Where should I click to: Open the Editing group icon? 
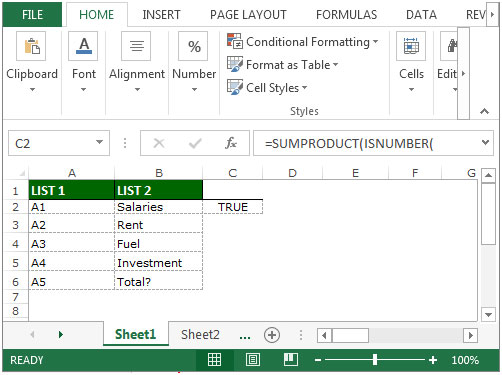click(x=450, y=46)
